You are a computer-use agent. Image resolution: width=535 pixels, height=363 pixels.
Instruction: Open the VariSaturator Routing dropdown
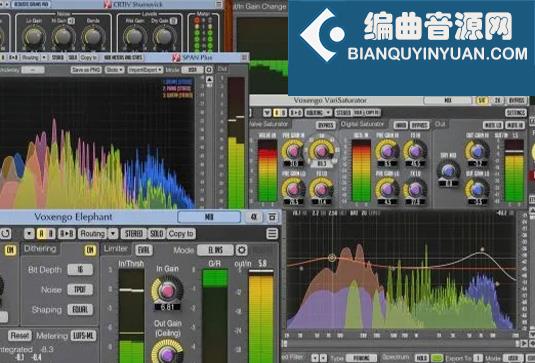[318, 113]
